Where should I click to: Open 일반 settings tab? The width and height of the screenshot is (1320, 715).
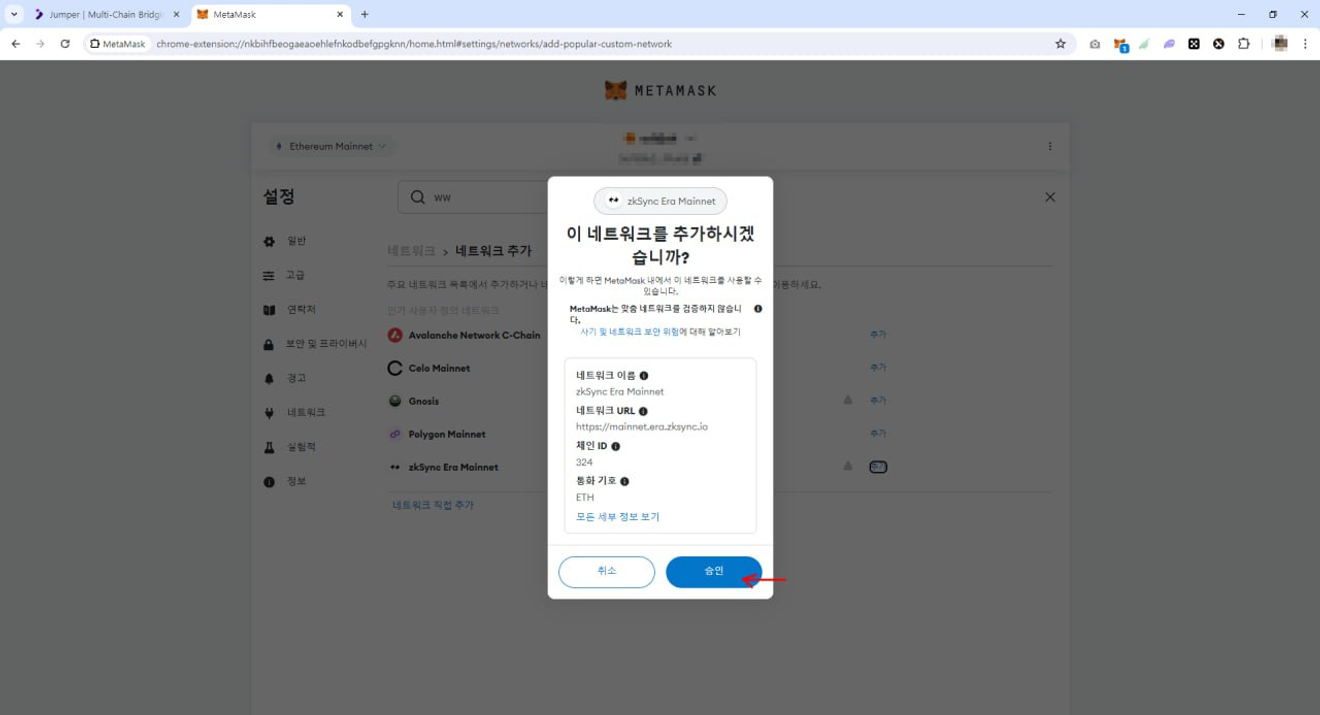297,241
